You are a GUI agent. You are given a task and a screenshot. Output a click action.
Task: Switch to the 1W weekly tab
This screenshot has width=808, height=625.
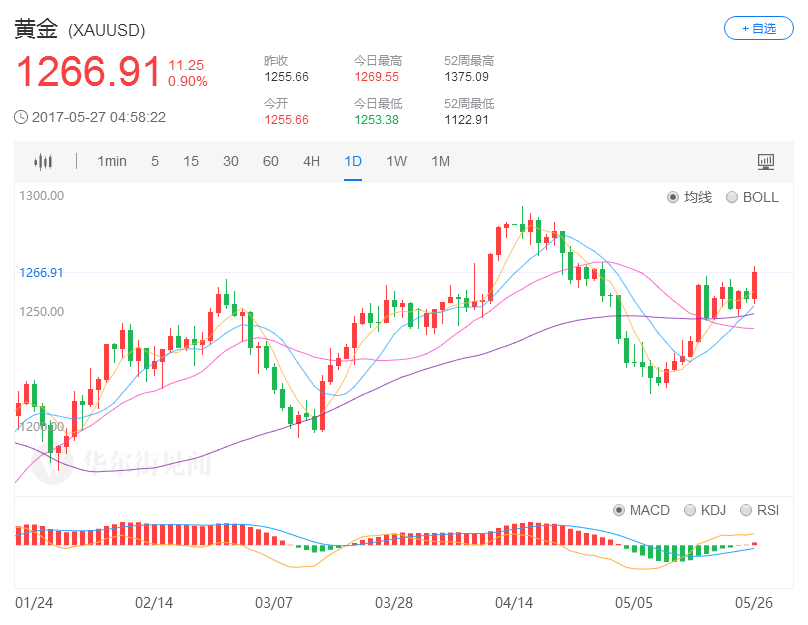pyautogui.click(x=397, y=161)
